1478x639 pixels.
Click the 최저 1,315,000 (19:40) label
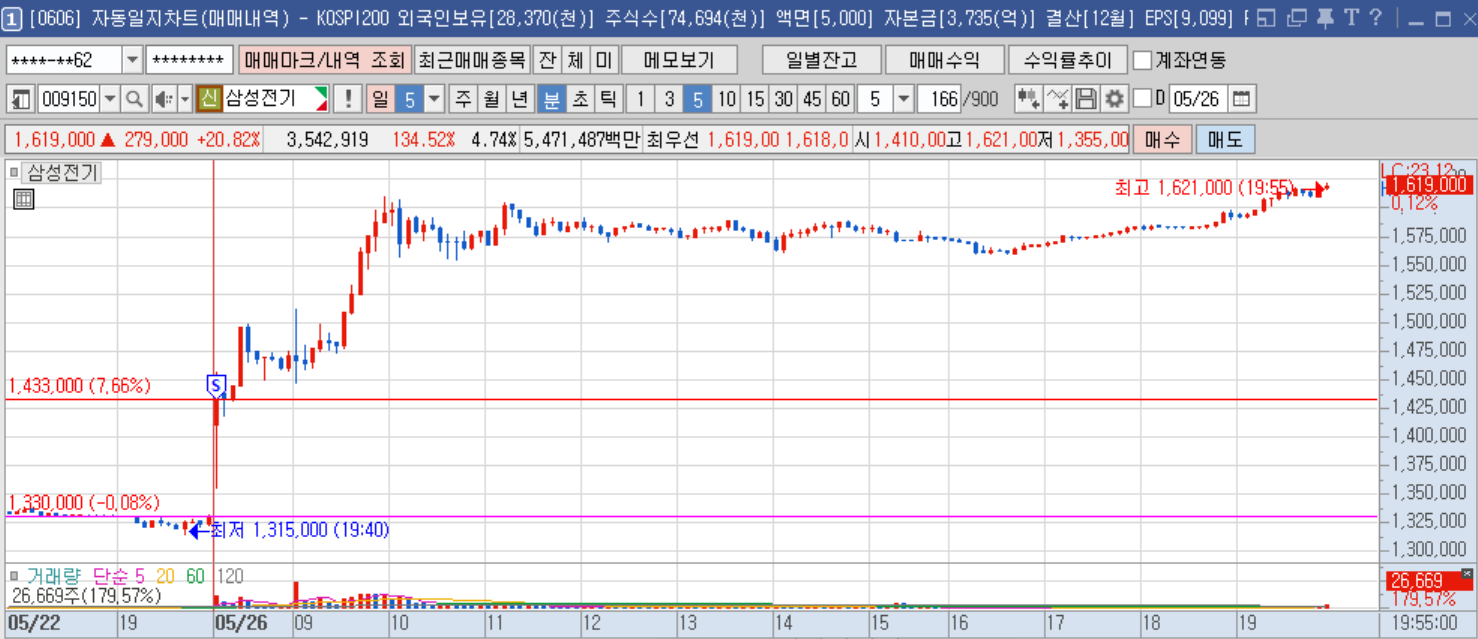[x=300, y=530]
